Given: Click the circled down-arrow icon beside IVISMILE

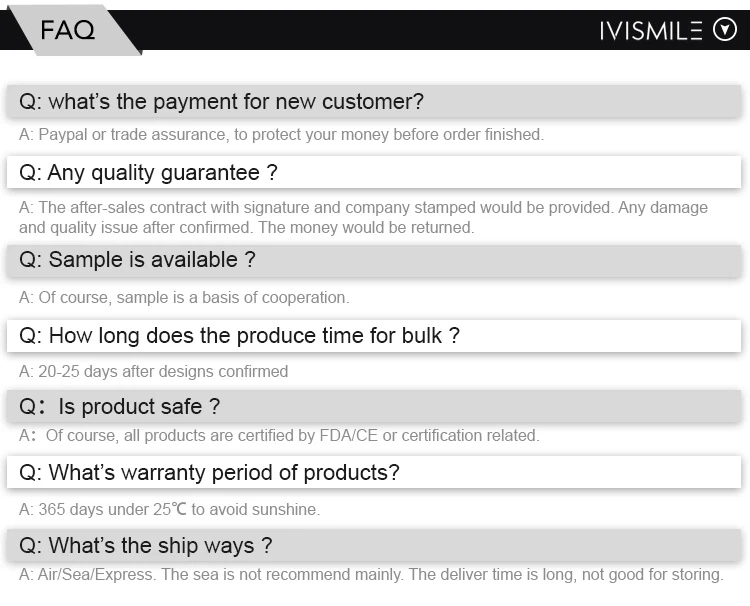Looking at the screenshot, I should 724,30.
